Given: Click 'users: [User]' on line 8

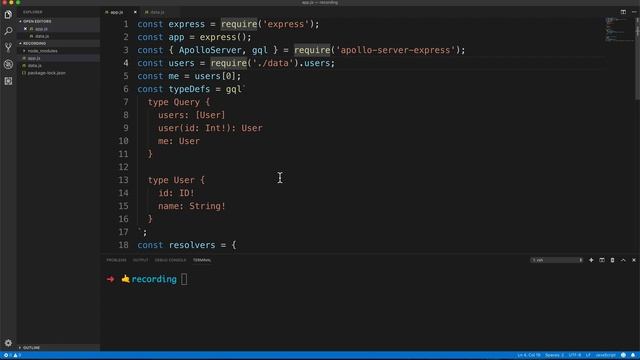Looking at the screenshot, I should [191, 115].
